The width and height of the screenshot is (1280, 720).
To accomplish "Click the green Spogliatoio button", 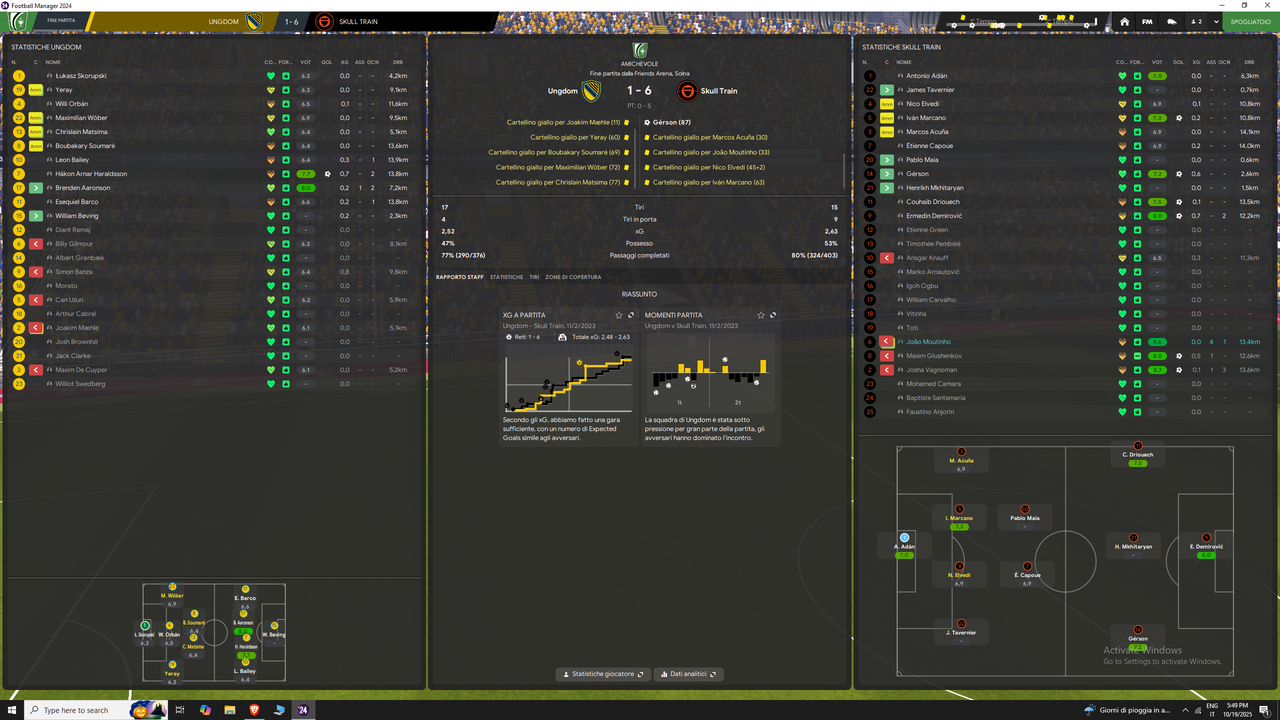I will click(1250, 21).
